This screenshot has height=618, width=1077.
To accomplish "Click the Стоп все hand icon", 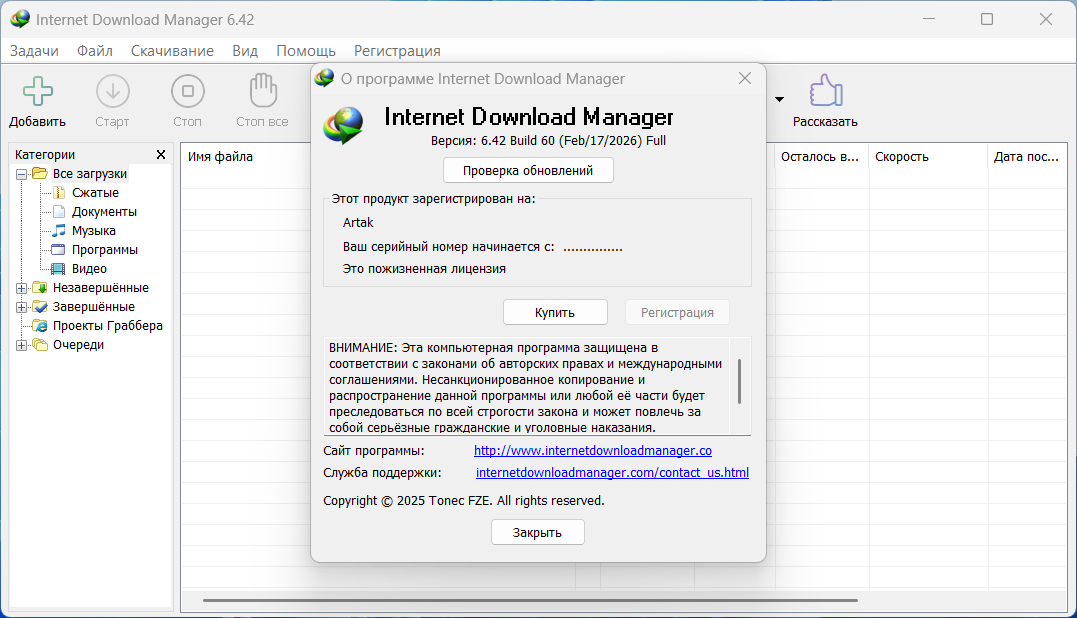I will tap(263, 90).
